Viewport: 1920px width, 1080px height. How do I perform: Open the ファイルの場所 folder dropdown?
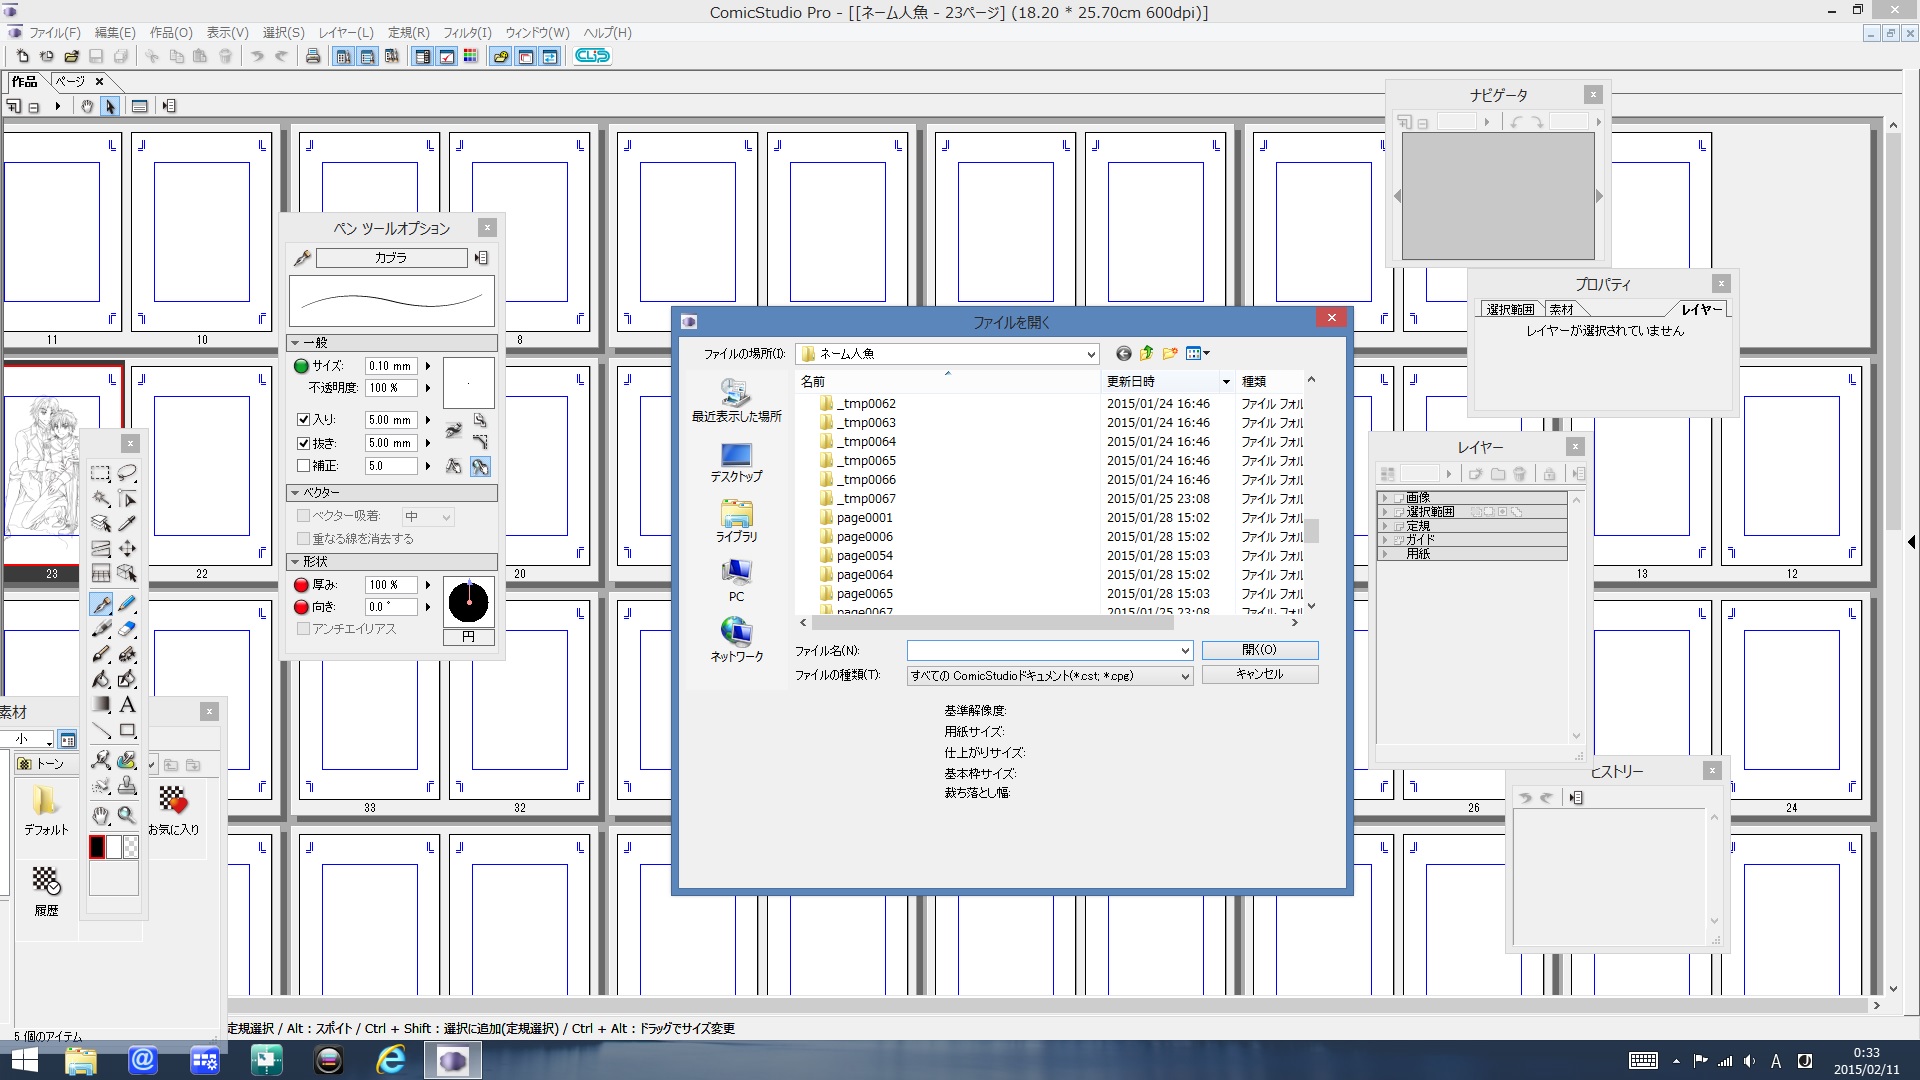pyautogui.click(x=1090, y=354)
